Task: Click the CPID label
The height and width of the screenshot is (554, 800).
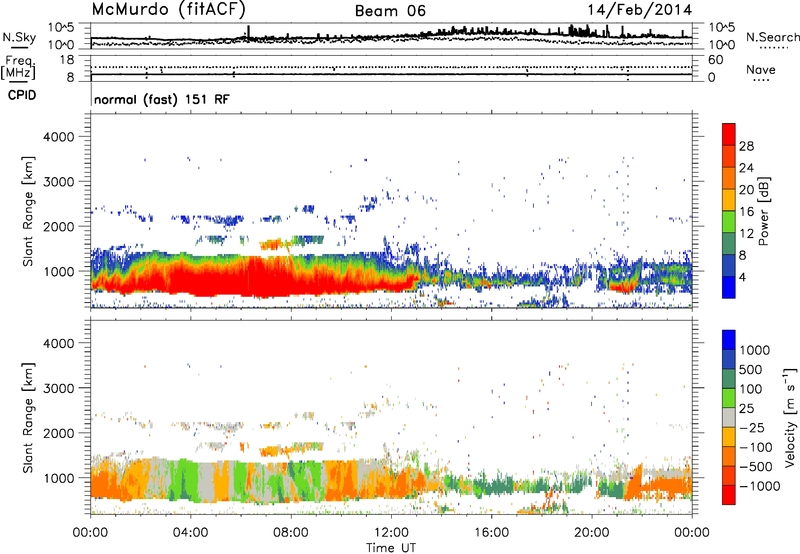Action: tap(21, 95)
